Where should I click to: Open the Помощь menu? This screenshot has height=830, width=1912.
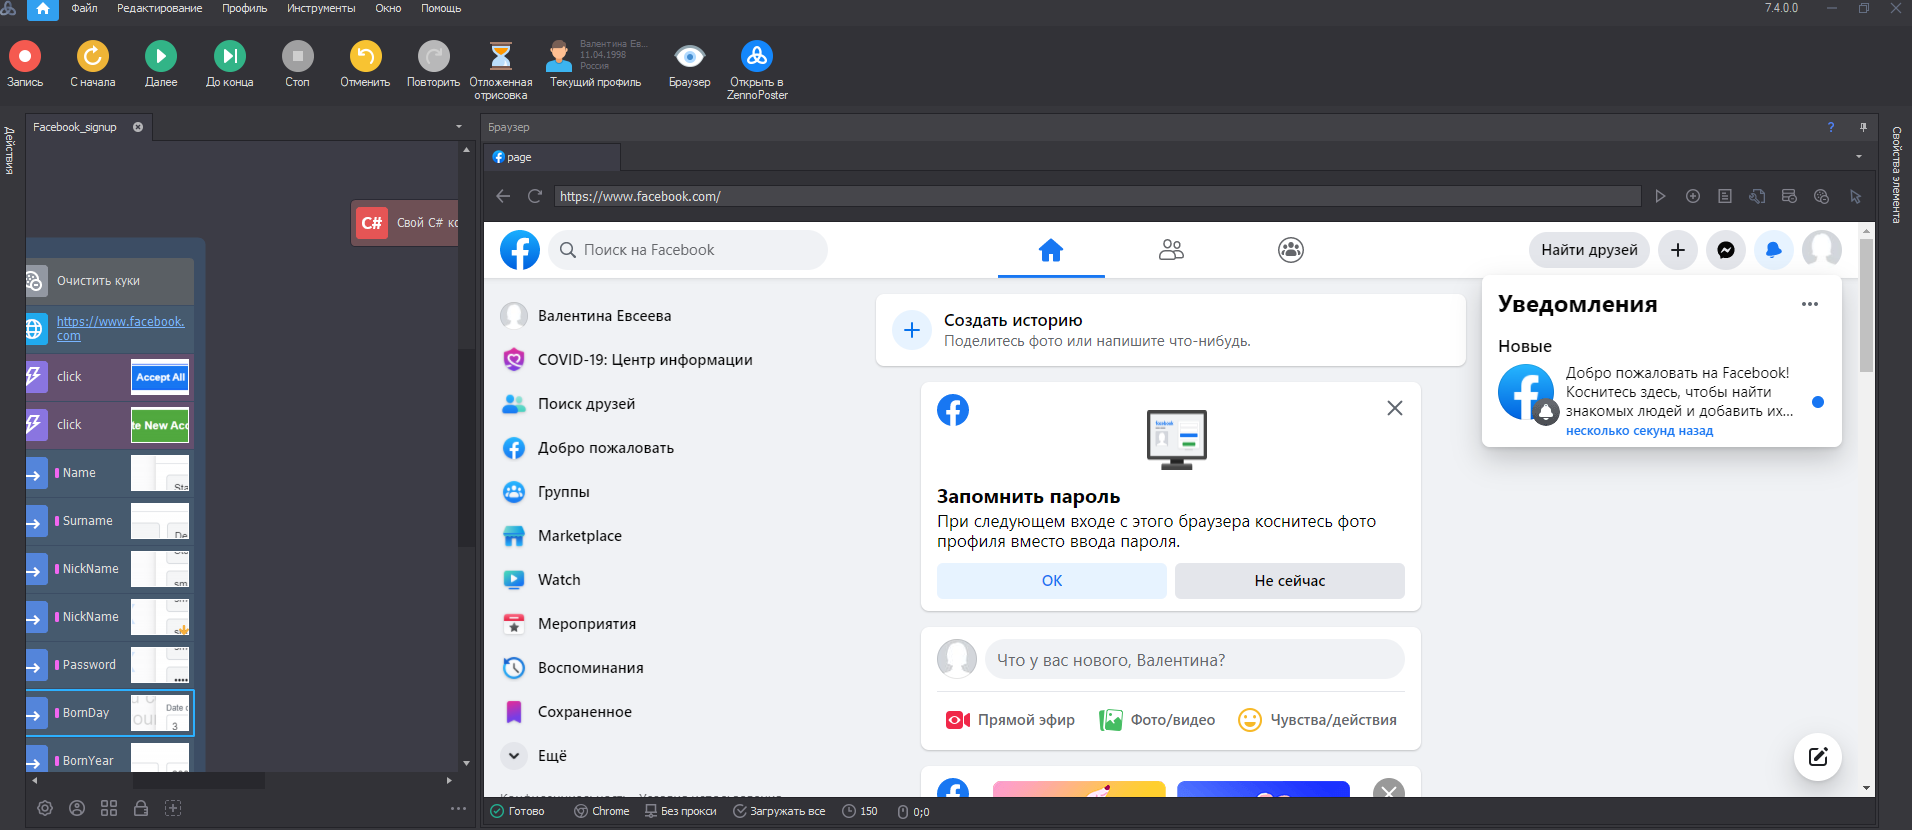point(441,8)
